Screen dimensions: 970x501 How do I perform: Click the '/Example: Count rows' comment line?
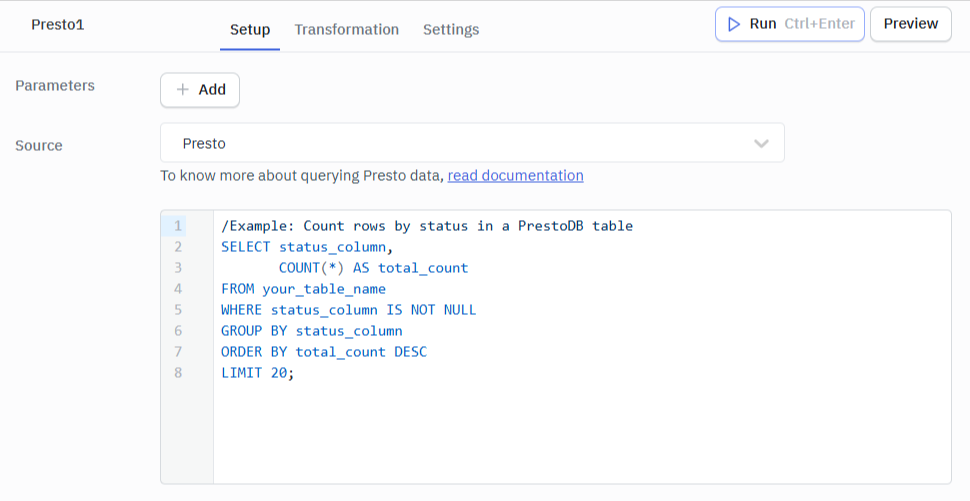427,226
